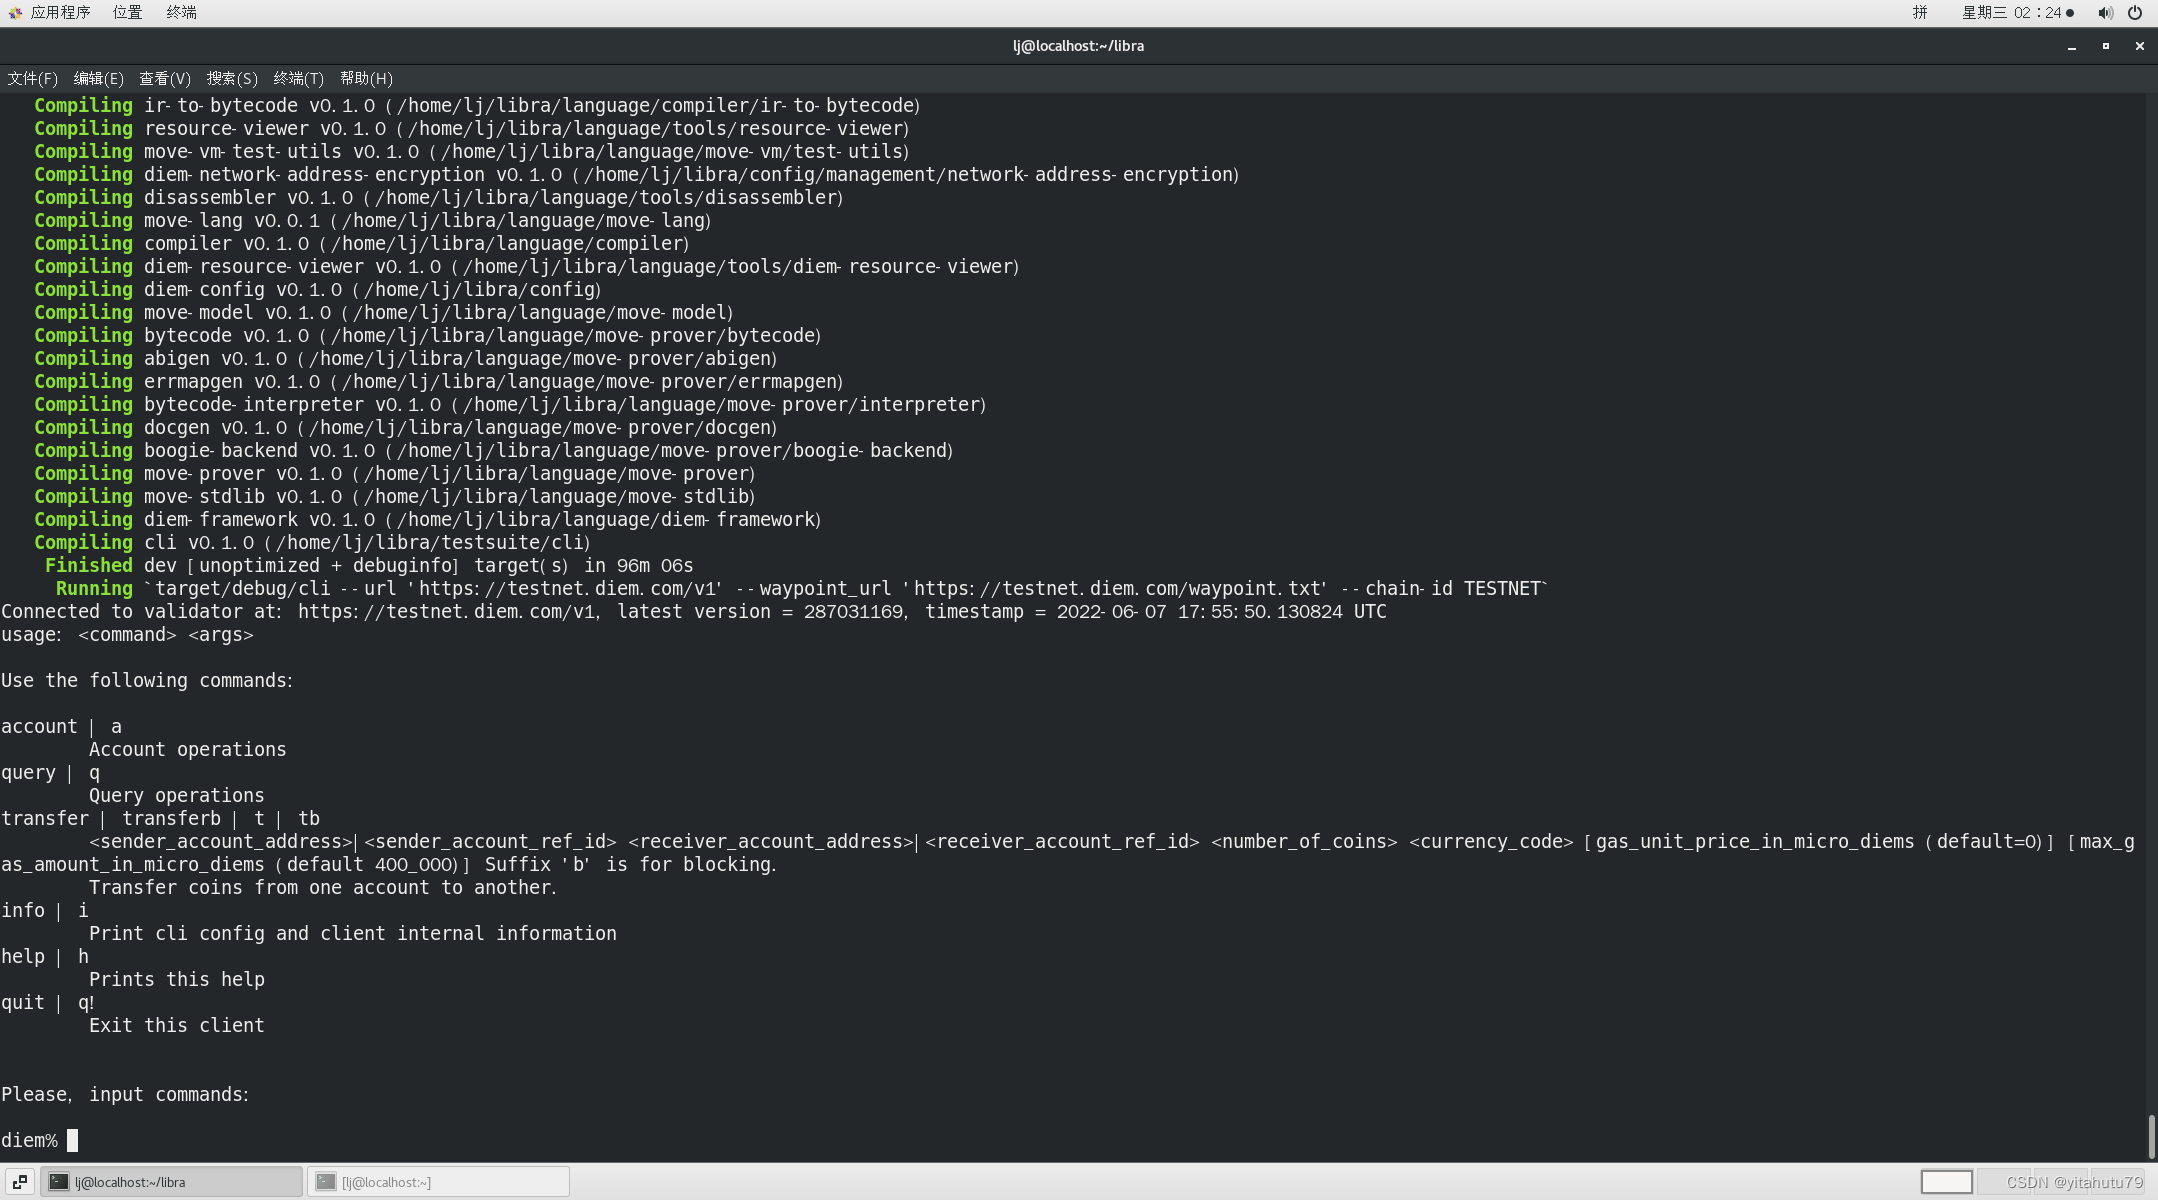Click the terminal window title lj@localhost:~/libra
The image size is (2158, 1200).
coord(1078,46)
